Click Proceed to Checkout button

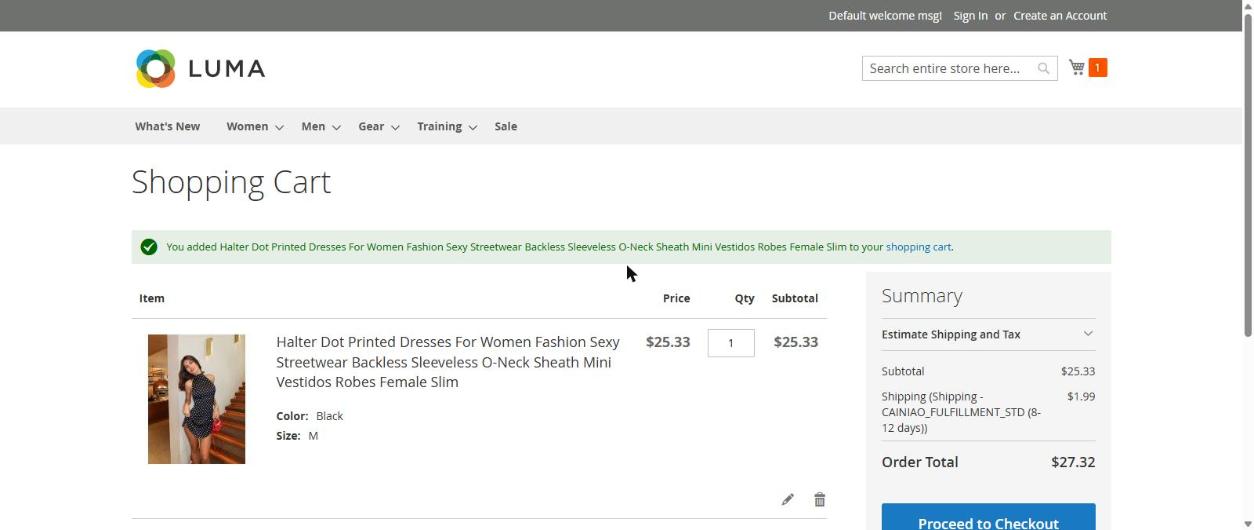988,517
